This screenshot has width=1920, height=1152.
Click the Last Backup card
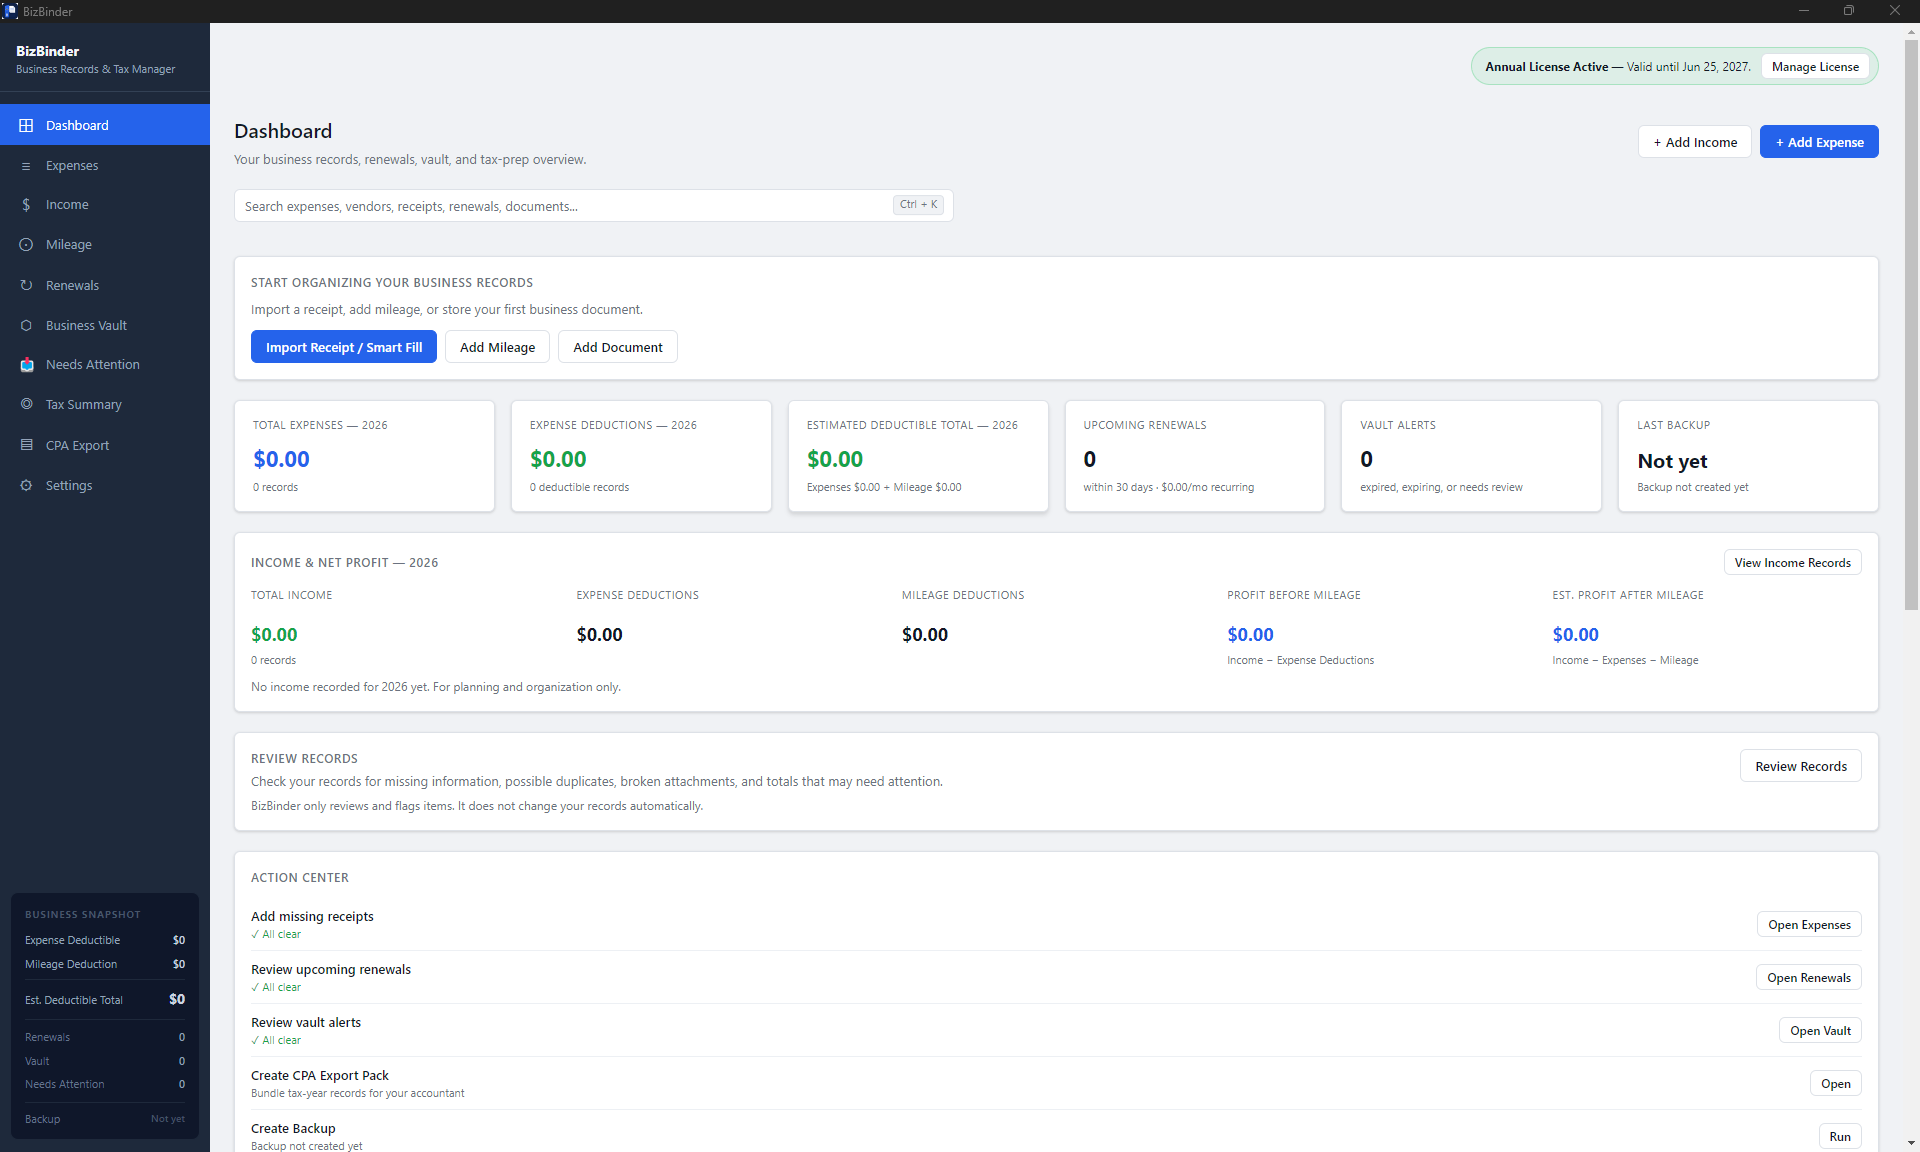[1748, 456]
